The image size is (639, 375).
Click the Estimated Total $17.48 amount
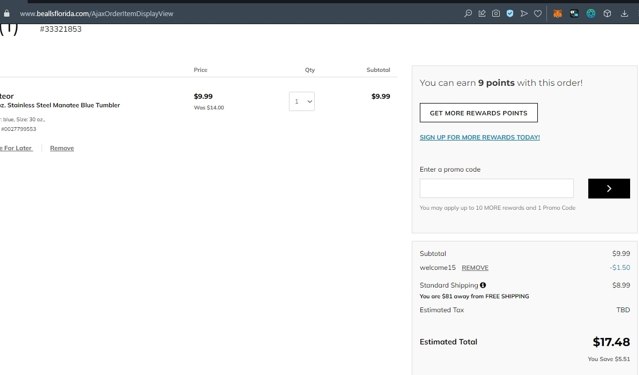[611, 342]
